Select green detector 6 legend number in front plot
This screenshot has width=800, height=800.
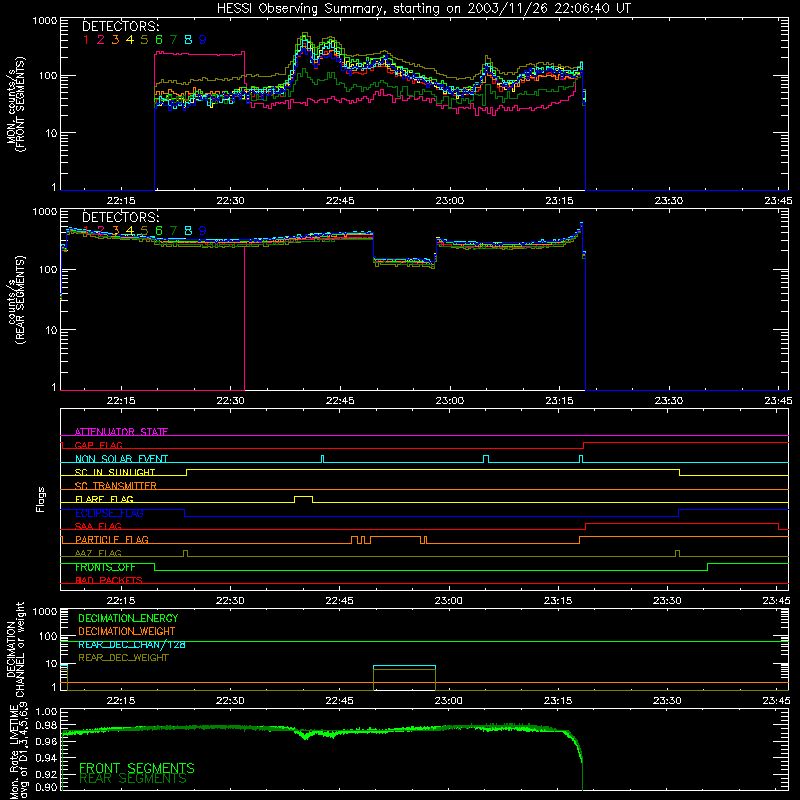click(159, 39)
